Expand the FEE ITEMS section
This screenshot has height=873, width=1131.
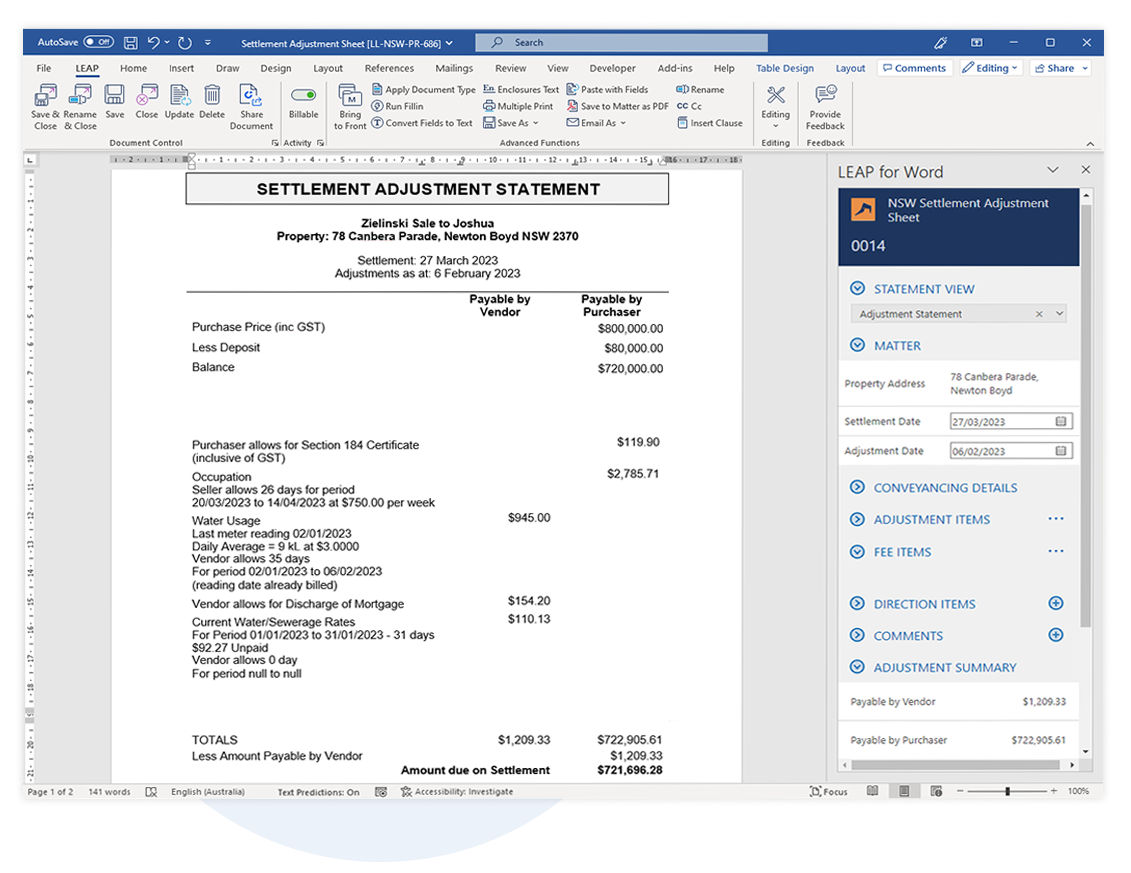[x=857, y=551]
